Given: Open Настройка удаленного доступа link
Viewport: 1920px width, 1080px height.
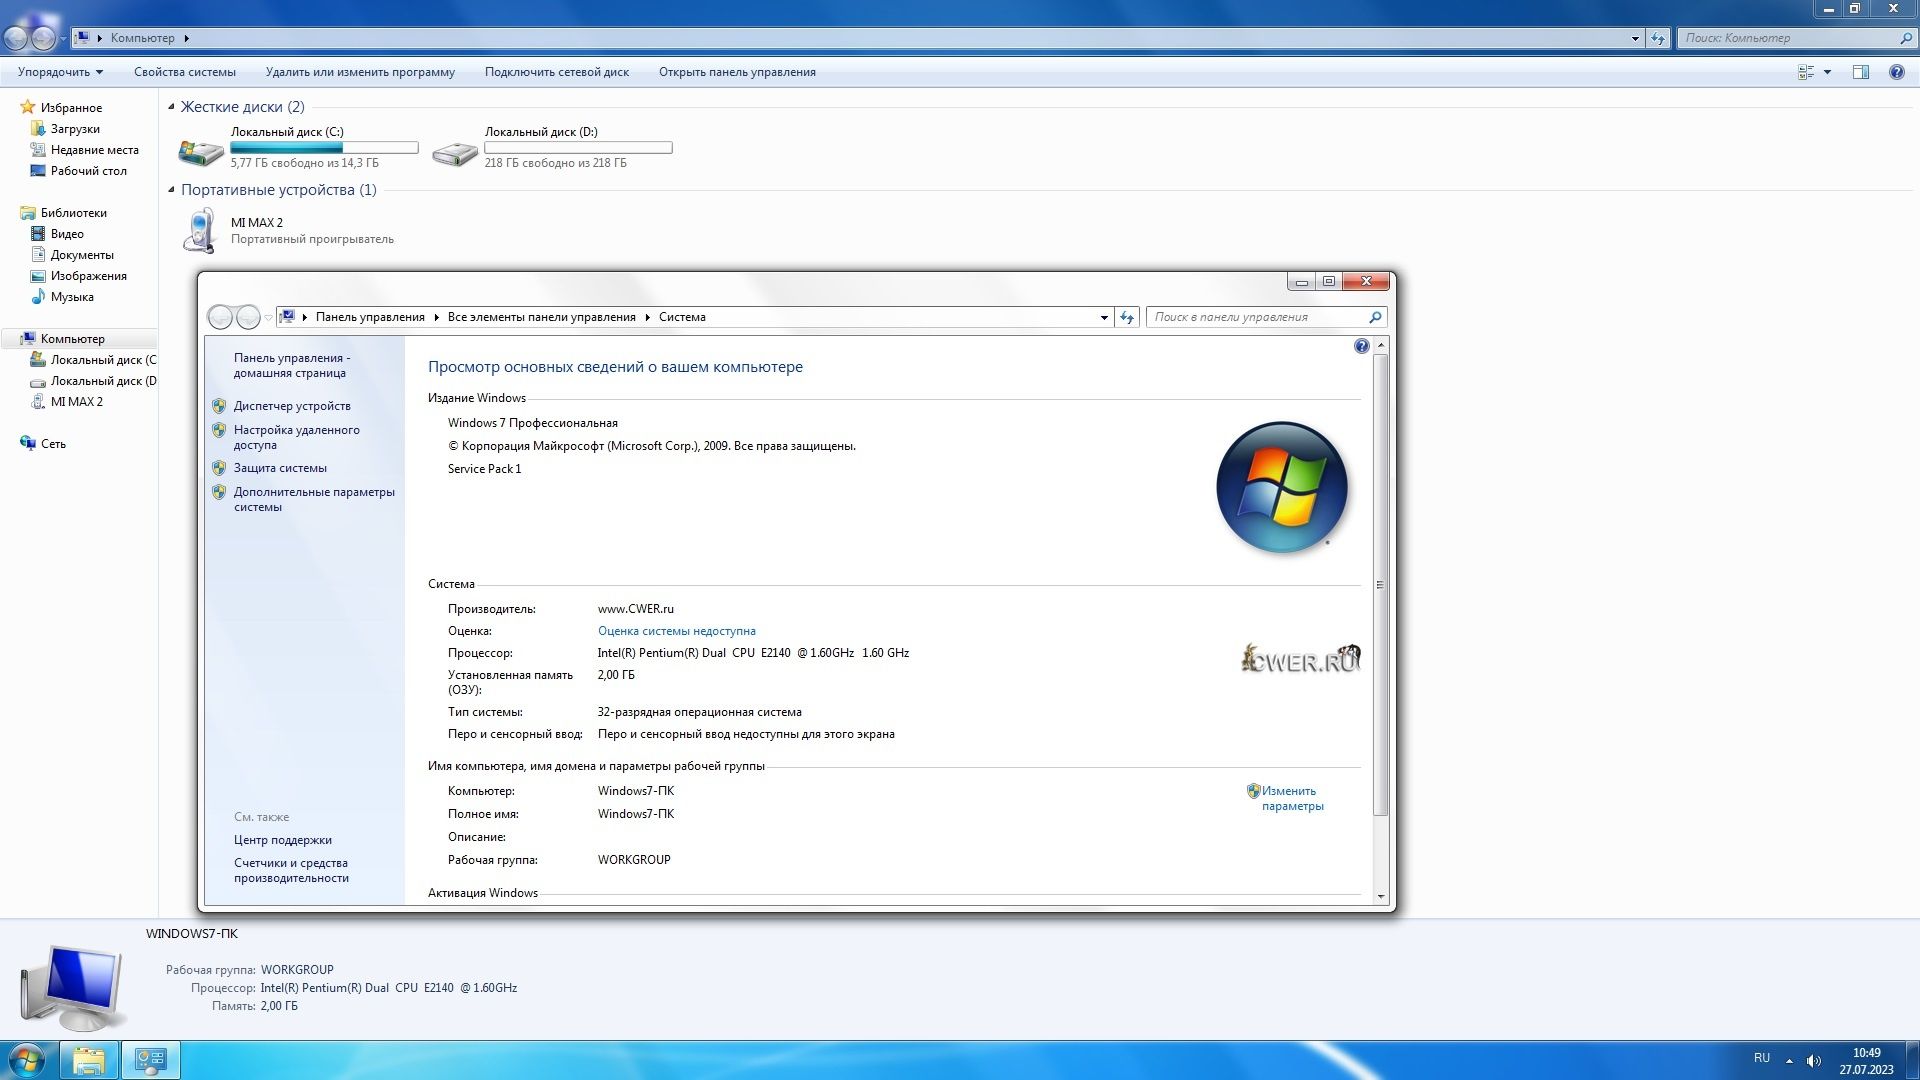Looking at the screenshot, I should coord(296,437).
